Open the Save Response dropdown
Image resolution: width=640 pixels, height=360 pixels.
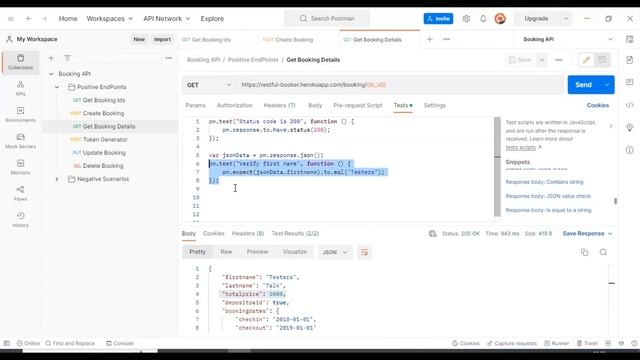tap(587, 233)
